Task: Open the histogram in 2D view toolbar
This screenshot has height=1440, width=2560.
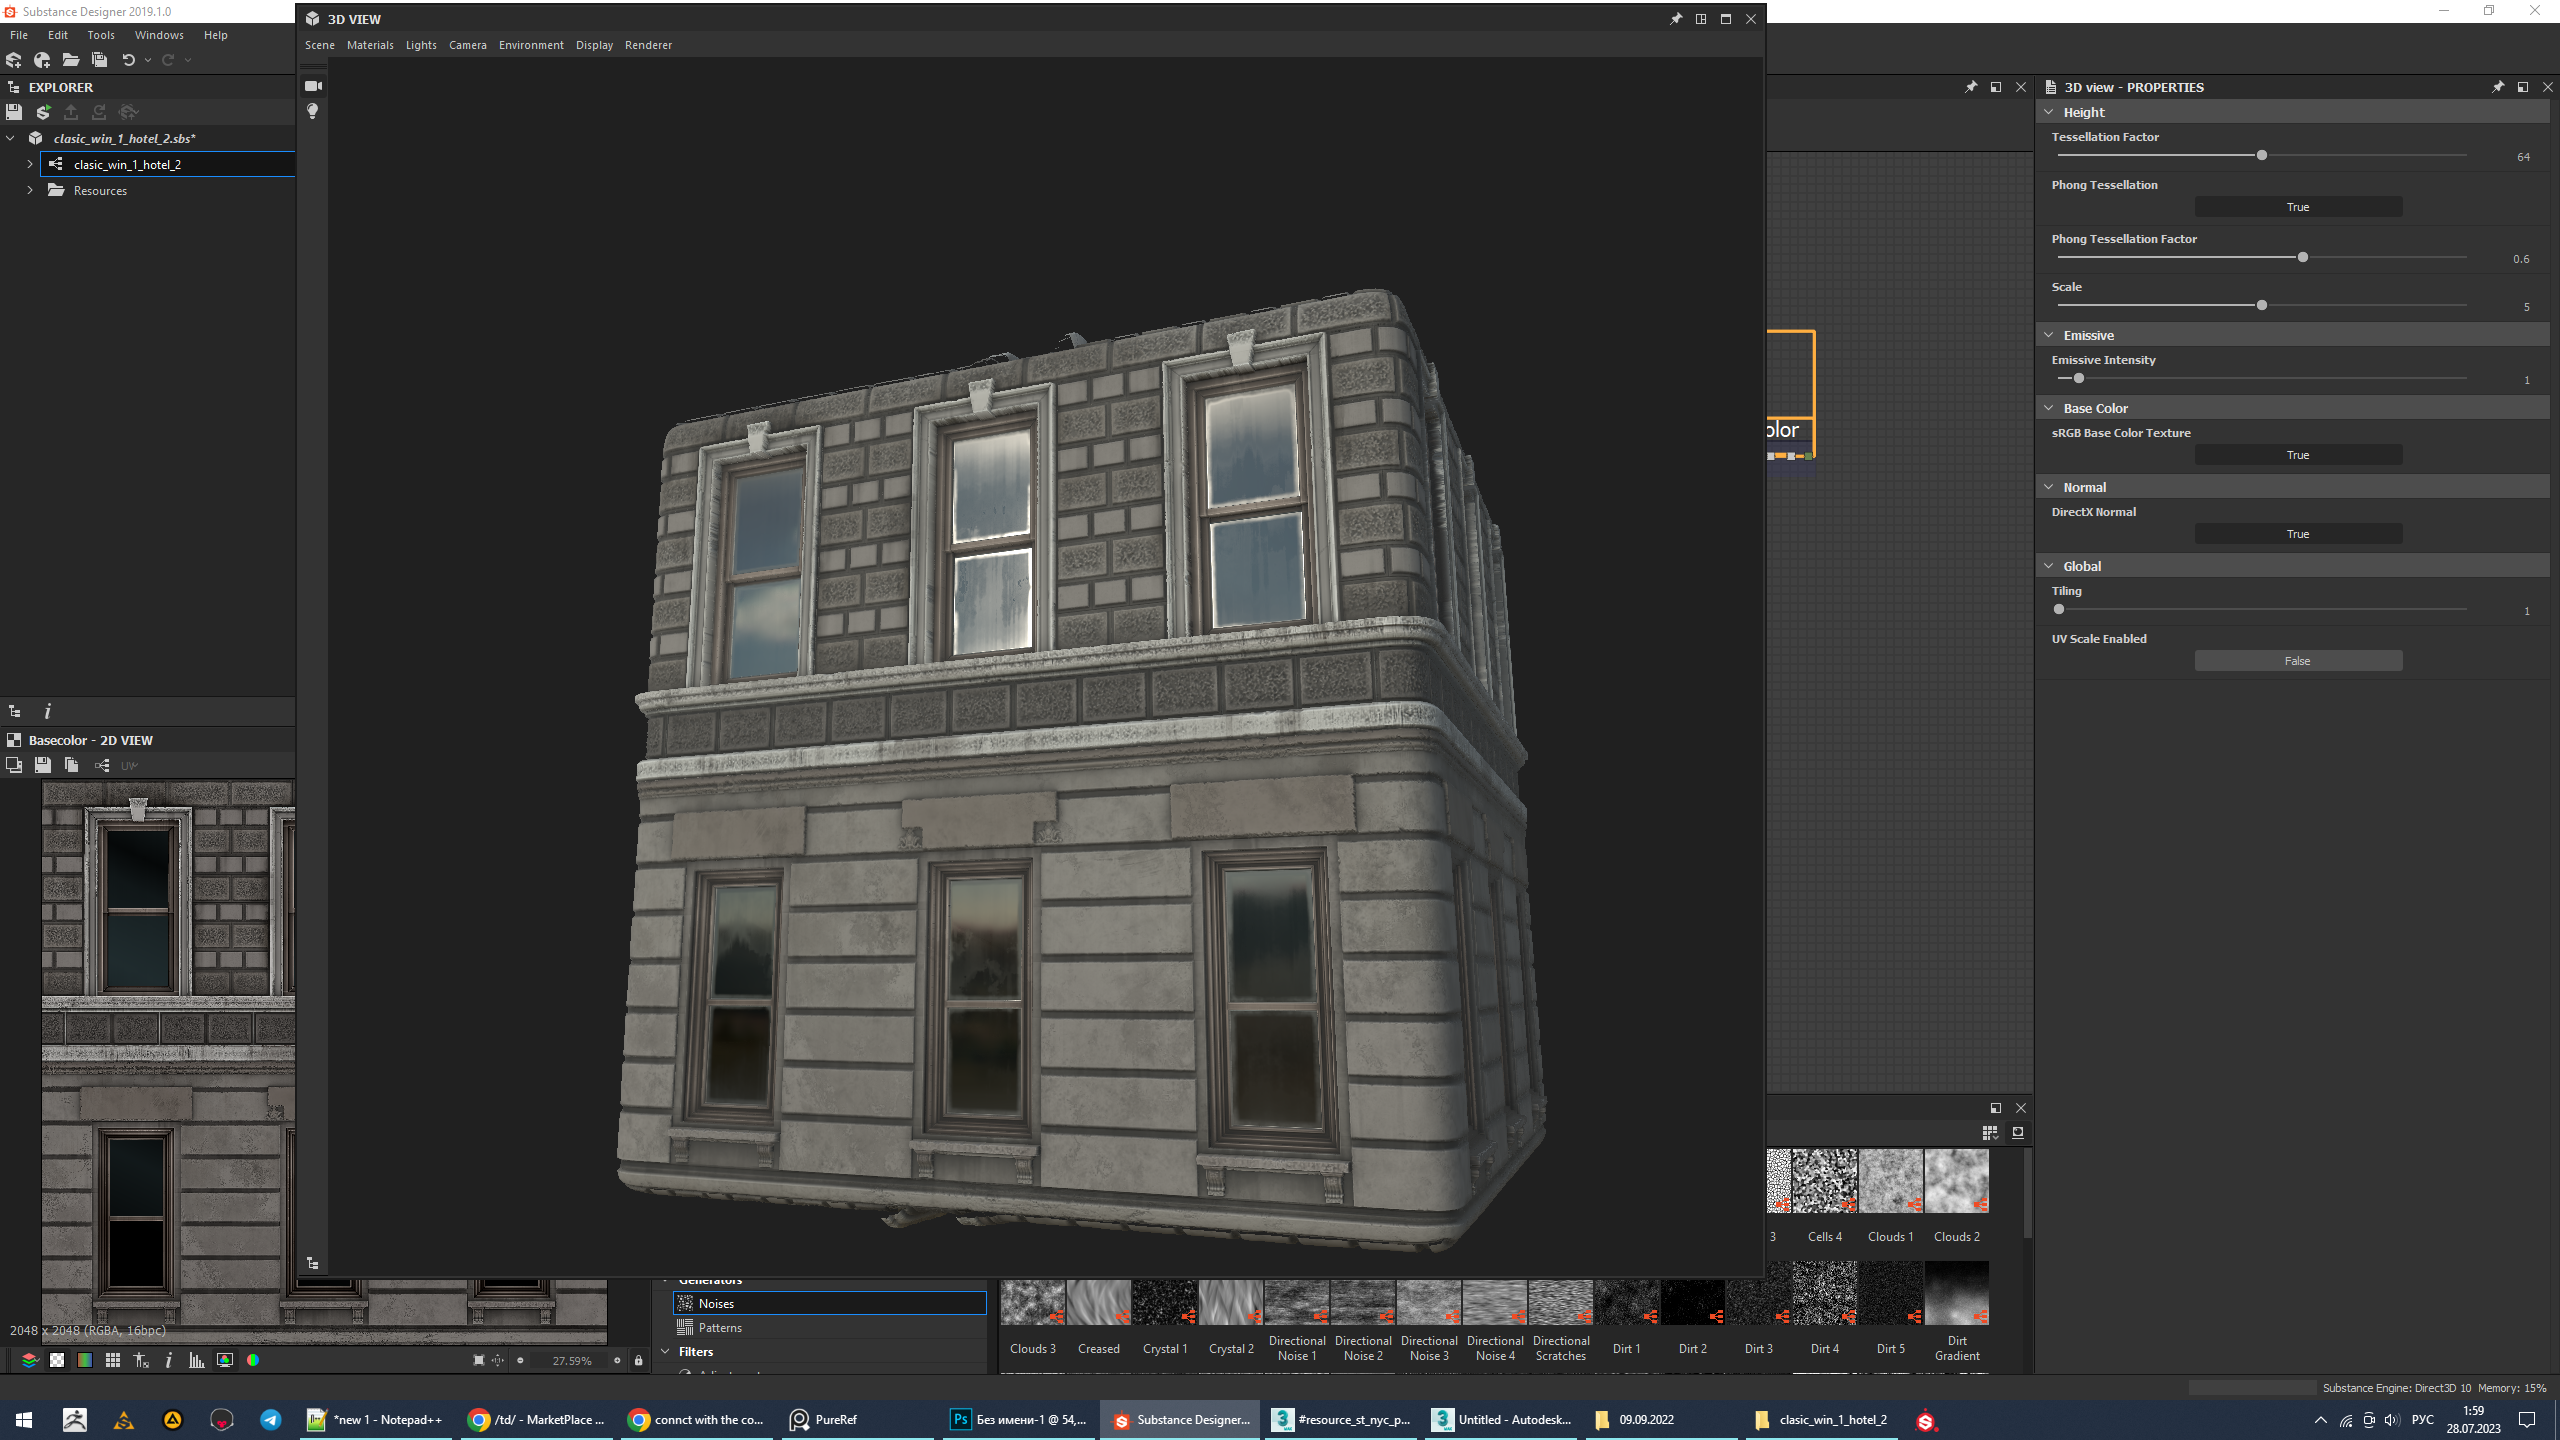Action: pyautogui.click(x=197, y=1360)
